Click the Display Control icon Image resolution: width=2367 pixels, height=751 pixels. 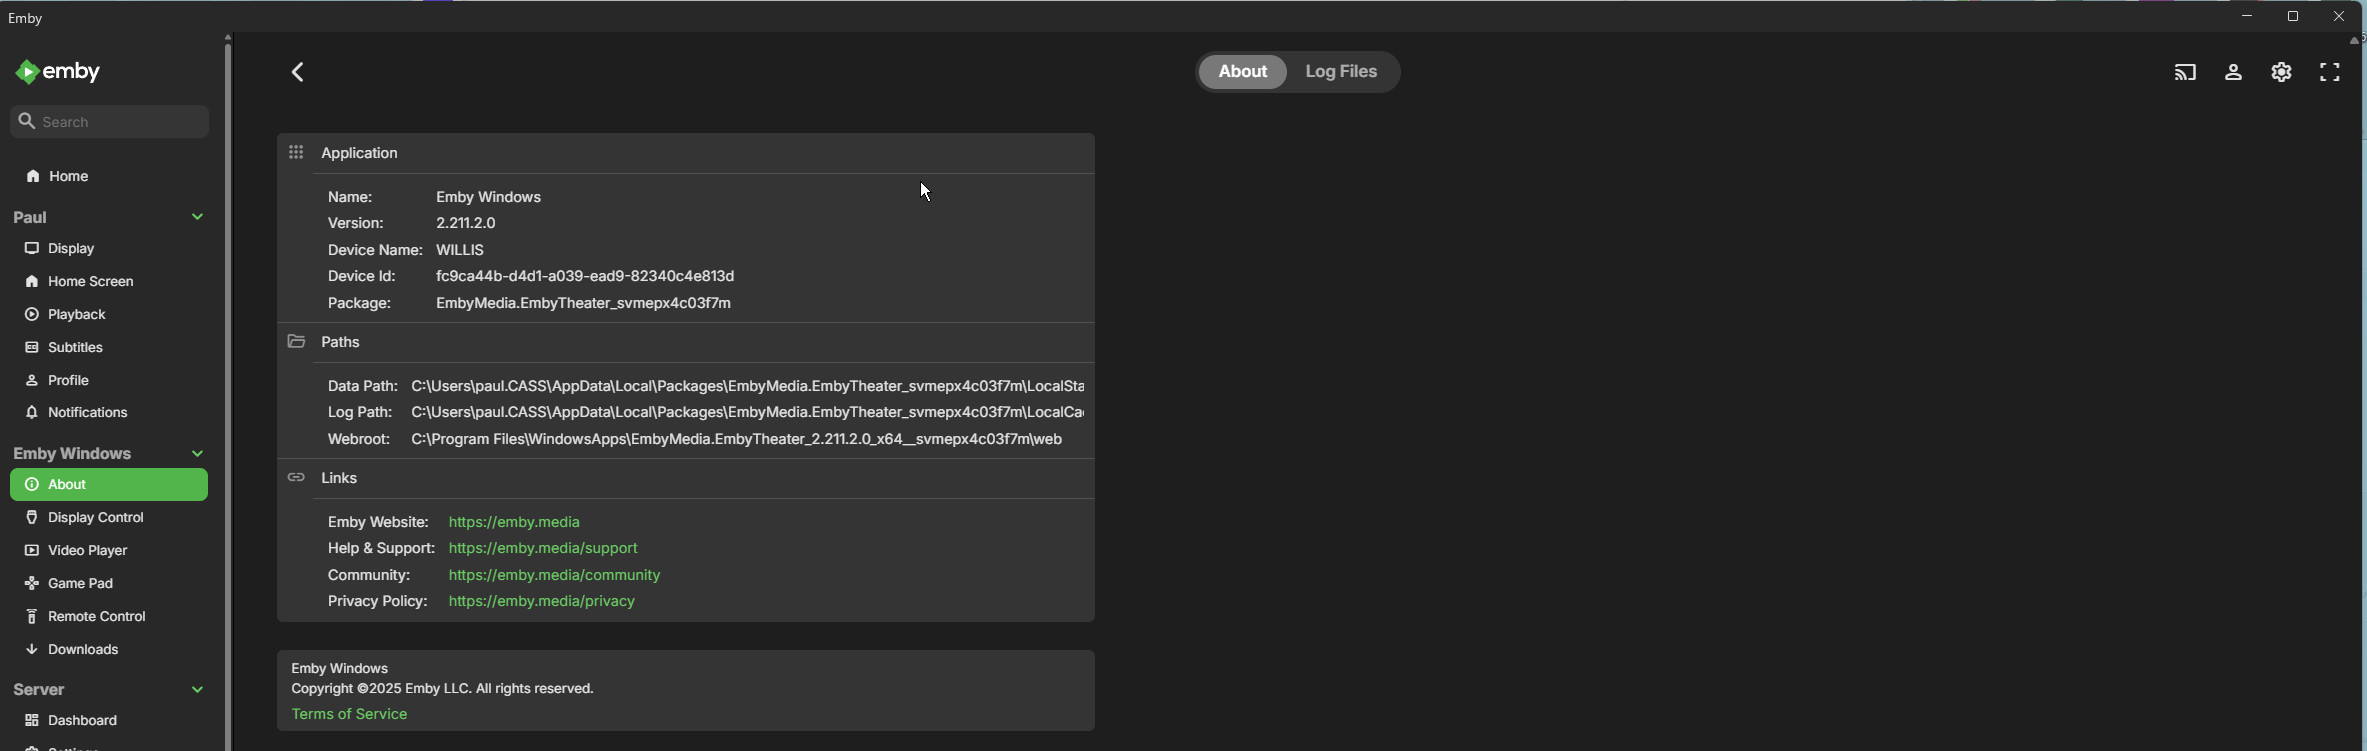coord(33,518)
